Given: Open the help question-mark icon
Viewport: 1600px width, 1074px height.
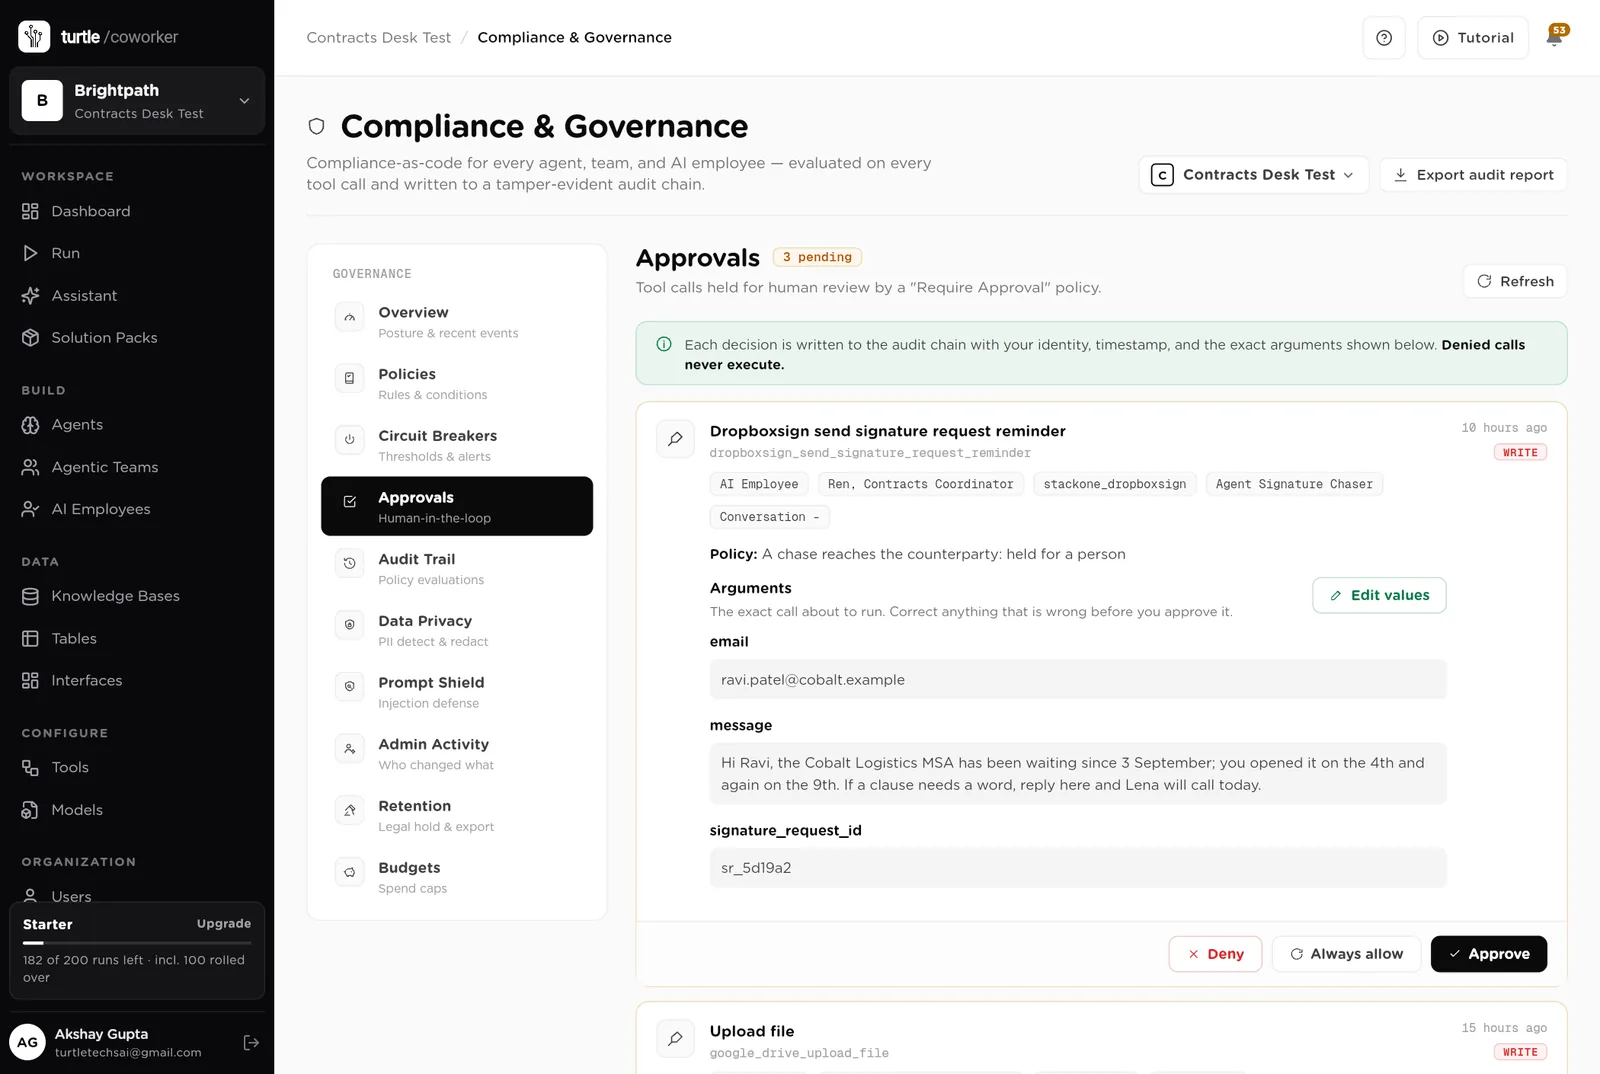Looking at the screenshot, I should [x=1384, y=38].
